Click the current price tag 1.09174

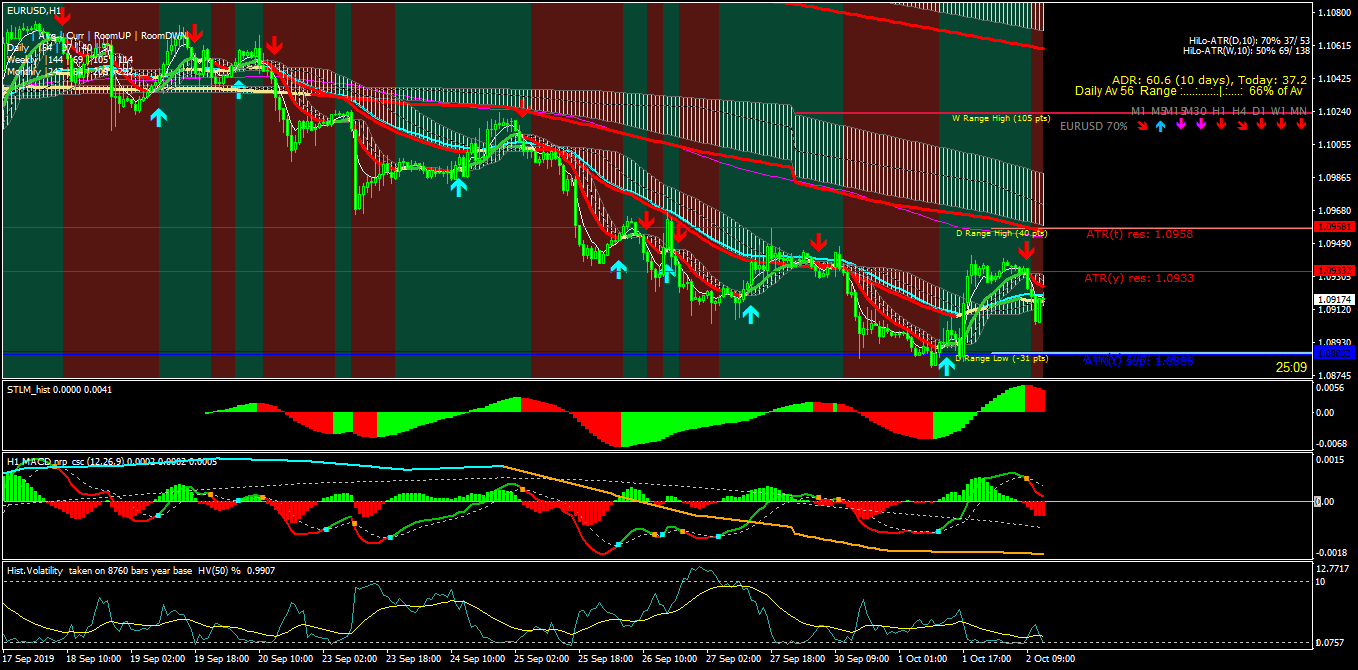click(1335, 299)
